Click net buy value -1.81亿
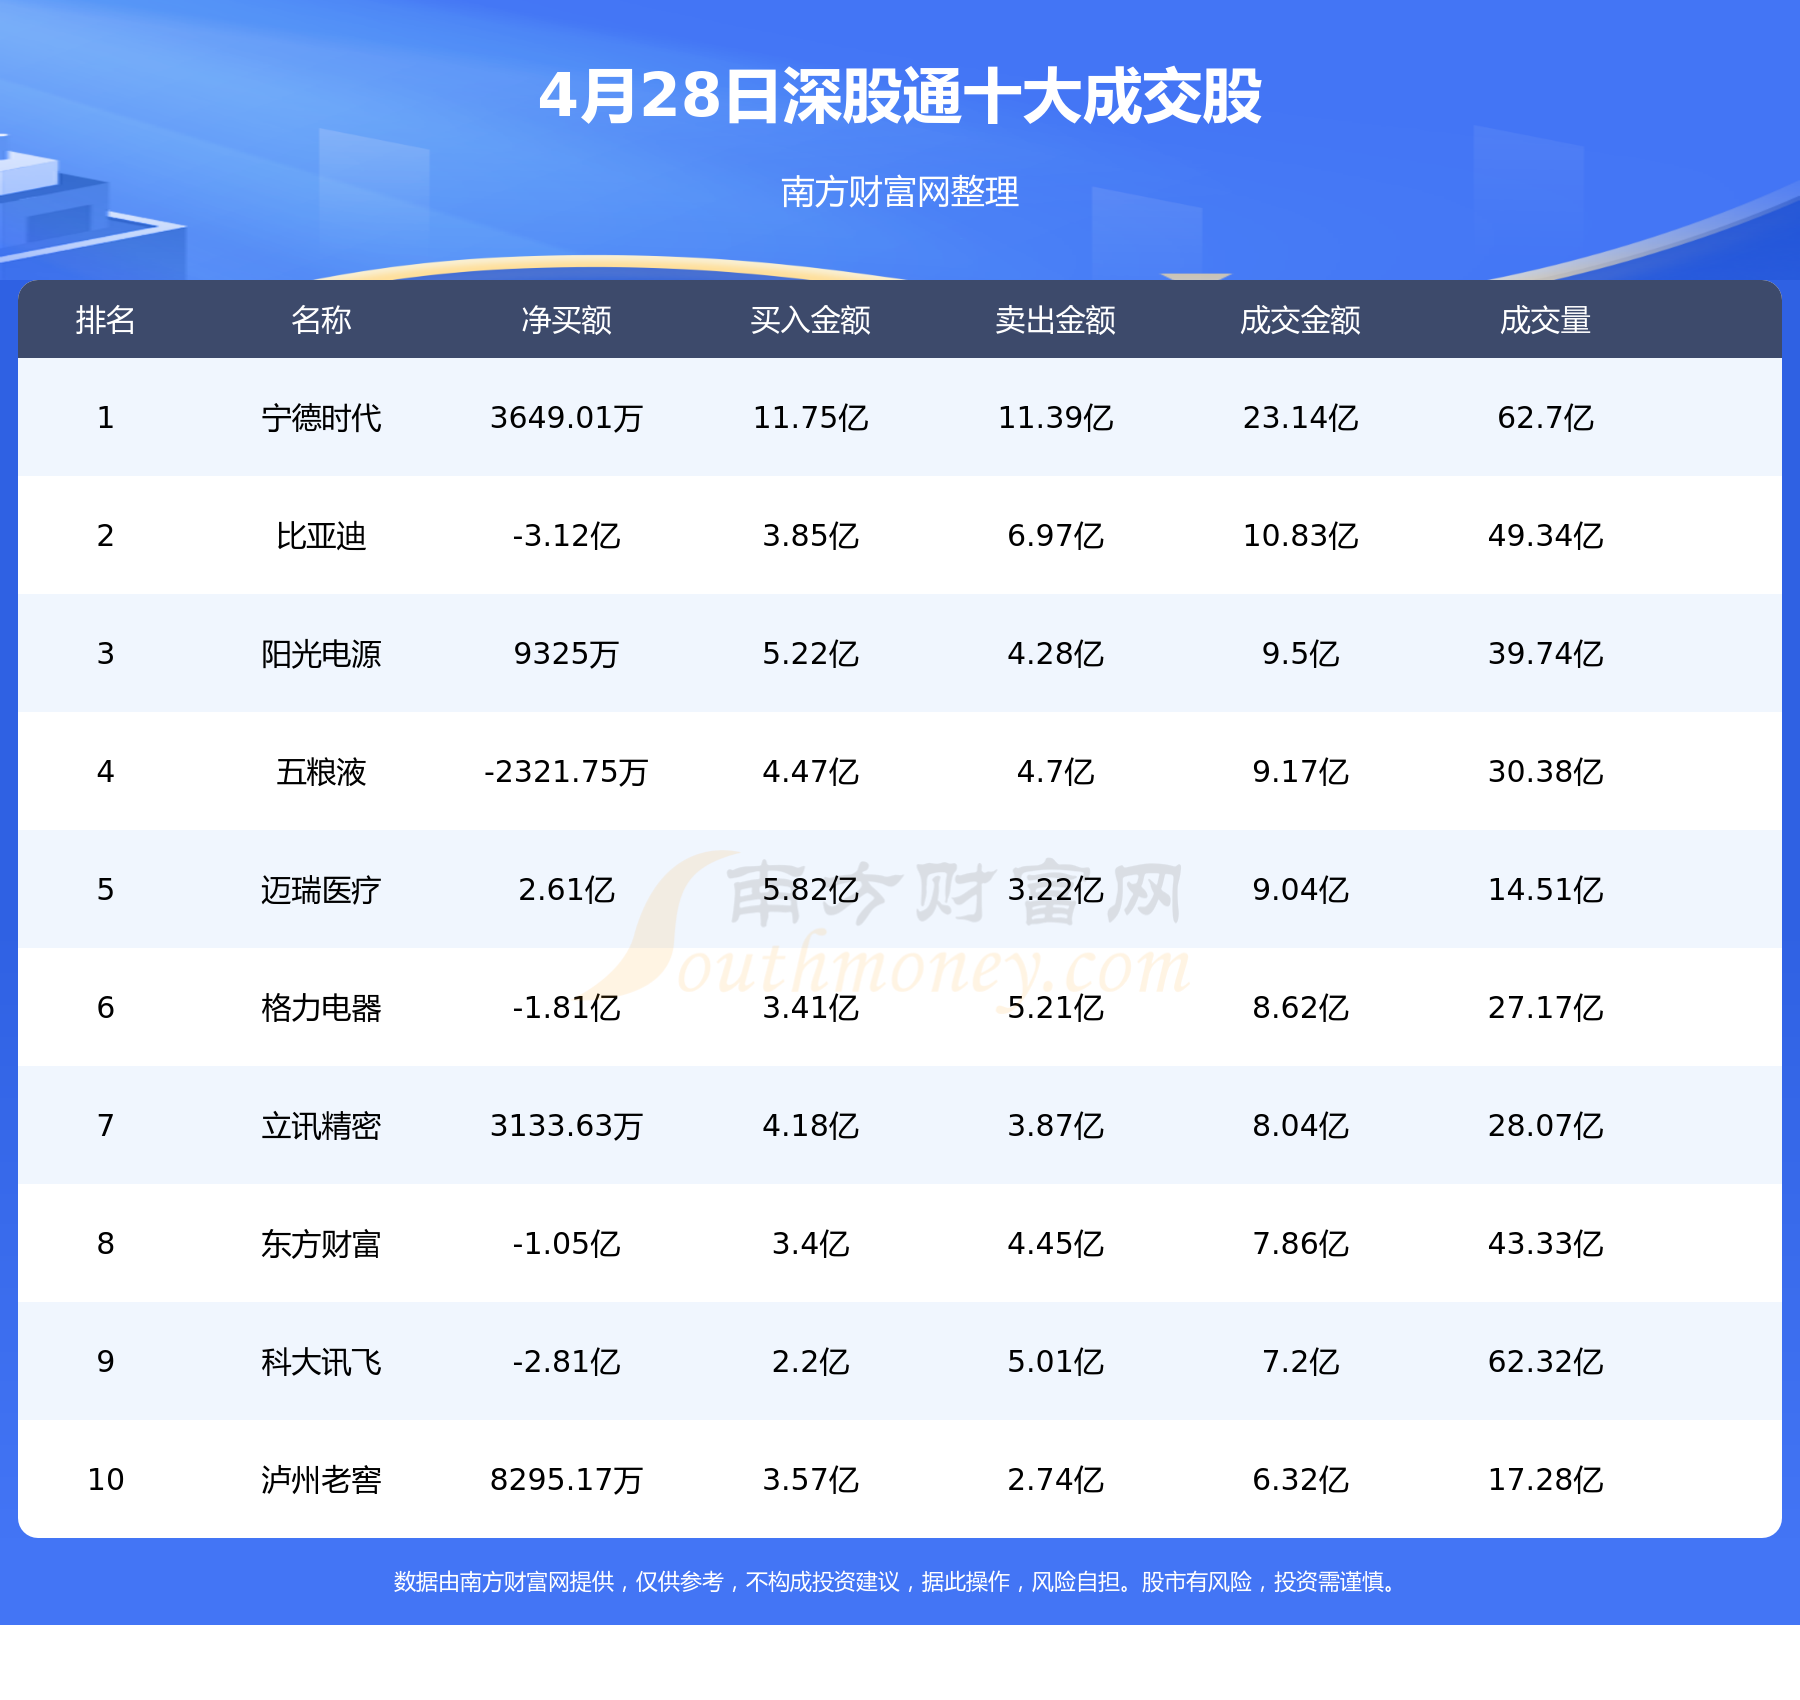 (566, 1008)
